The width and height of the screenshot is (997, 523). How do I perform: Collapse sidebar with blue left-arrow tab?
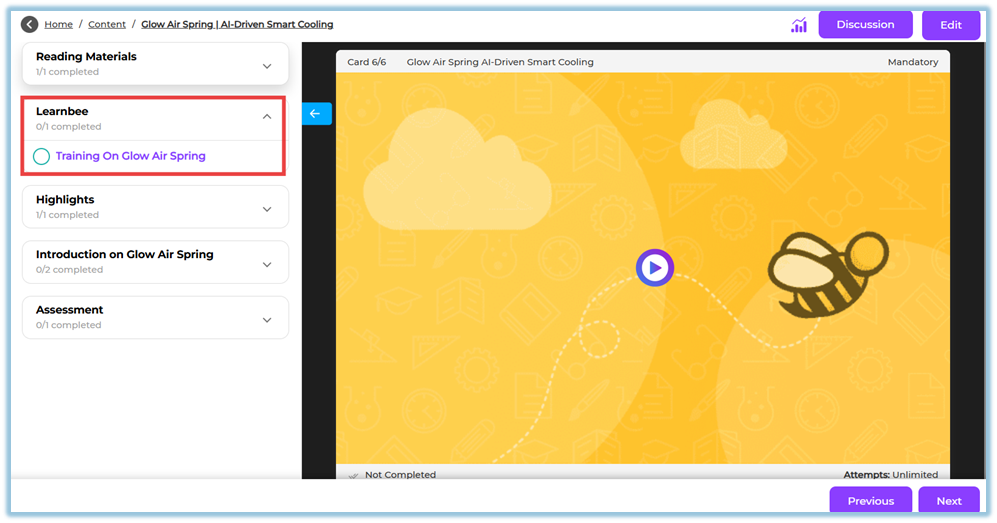(x=315, y=114)
